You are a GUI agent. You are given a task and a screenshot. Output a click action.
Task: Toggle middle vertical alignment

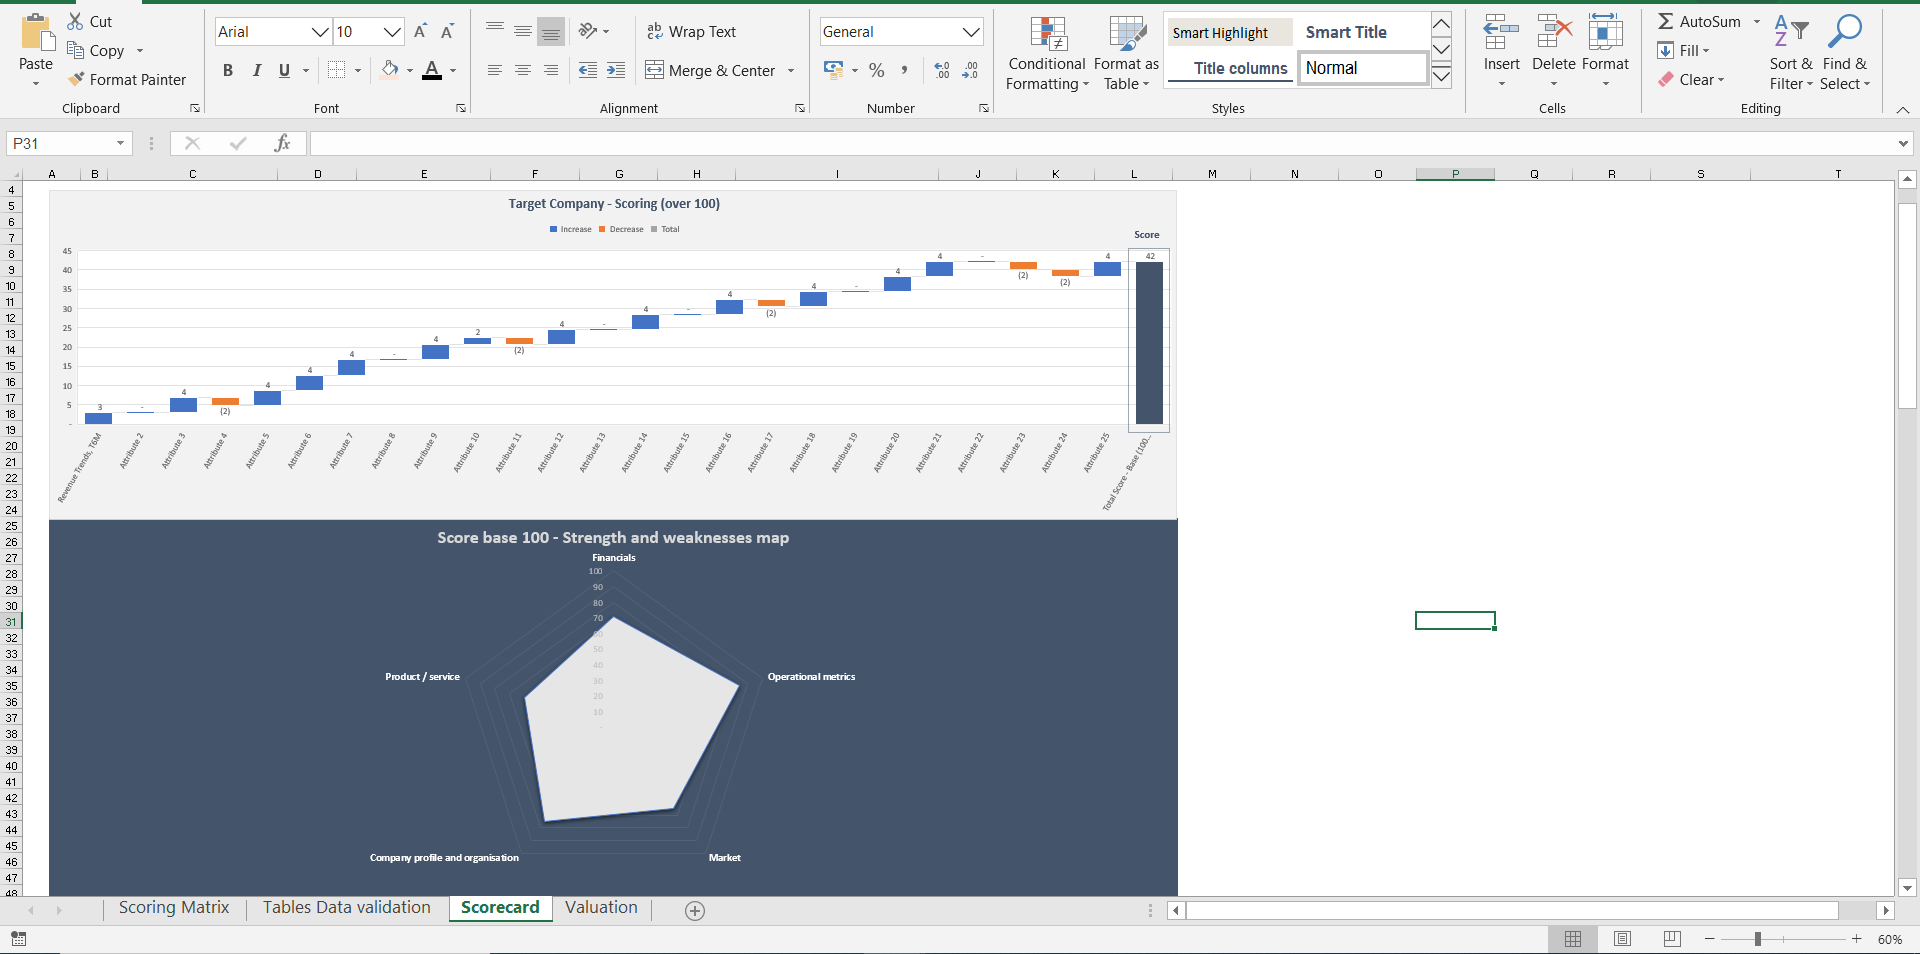(523, 31)
